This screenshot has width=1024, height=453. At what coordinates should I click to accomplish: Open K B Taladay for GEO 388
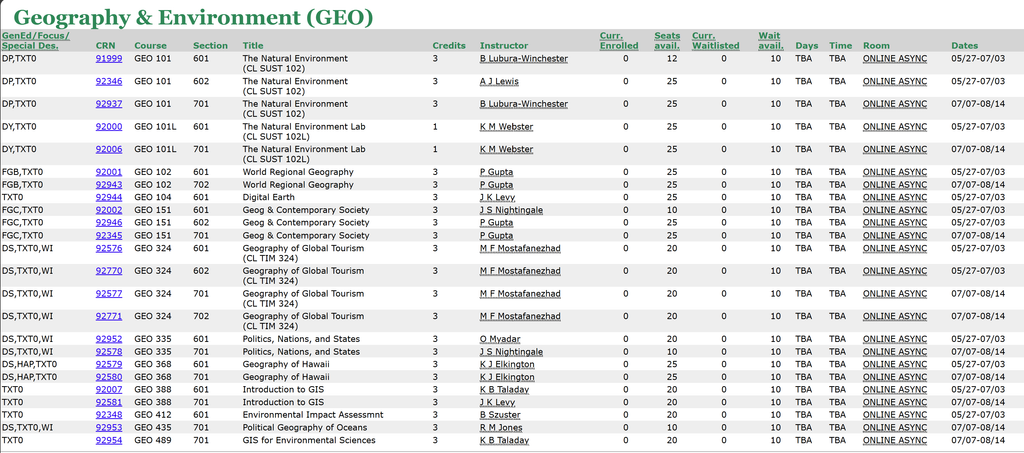504,390
